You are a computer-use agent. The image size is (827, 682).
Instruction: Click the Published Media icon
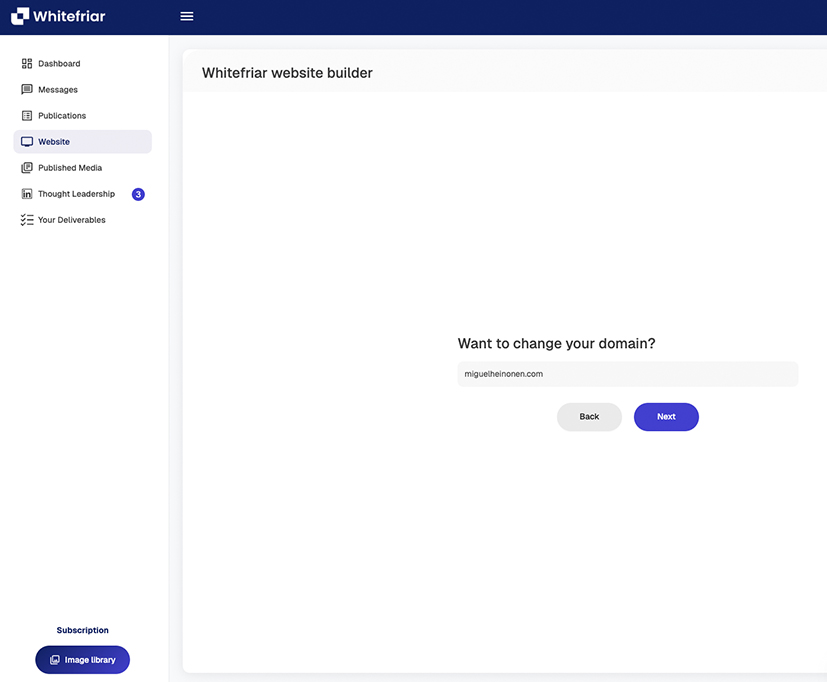pos(27,168)
